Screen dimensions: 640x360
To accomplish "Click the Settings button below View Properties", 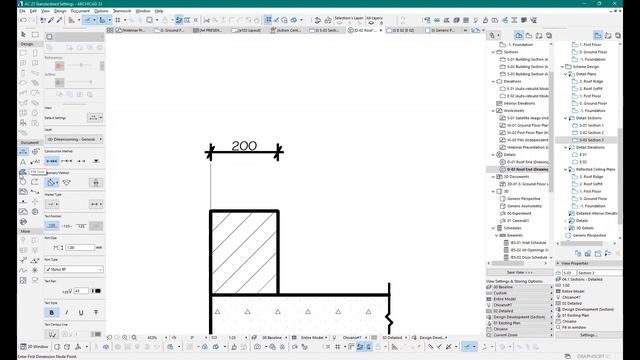I will 588,335.
